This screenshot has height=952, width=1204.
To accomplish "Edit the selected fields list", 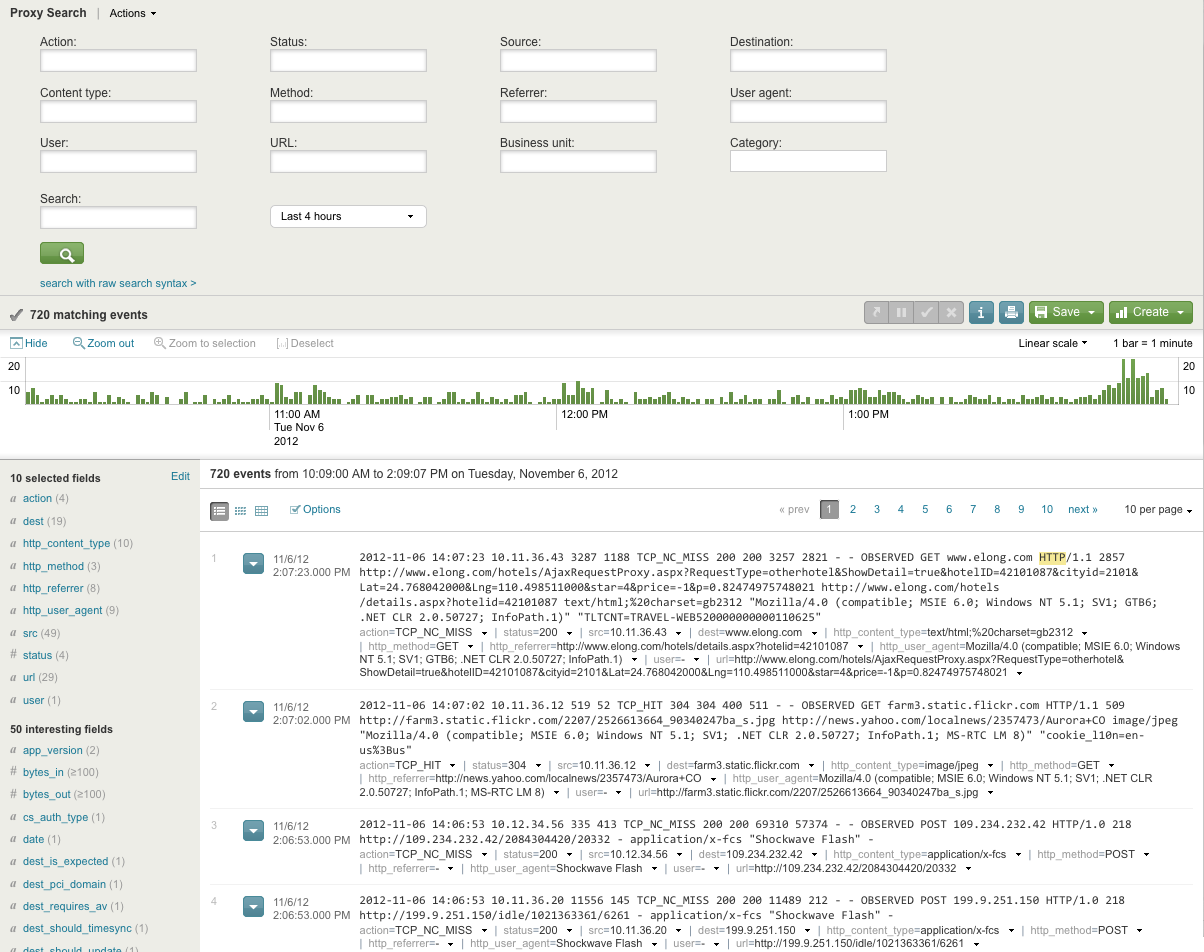I will [x=180, y=476].
